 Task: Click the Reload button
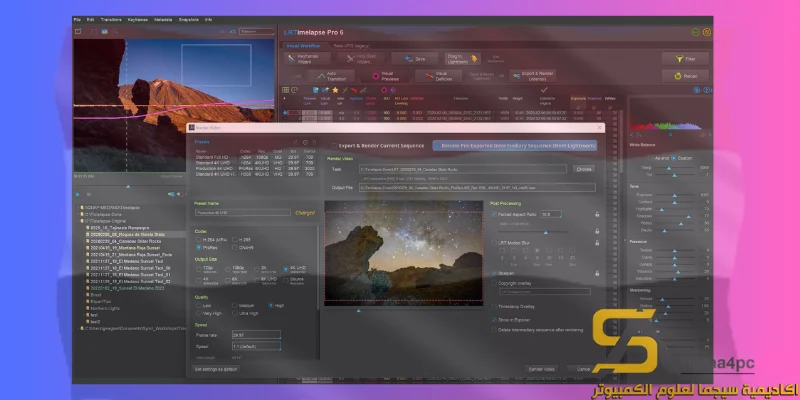pyautogui.click(x=685, y=76)
